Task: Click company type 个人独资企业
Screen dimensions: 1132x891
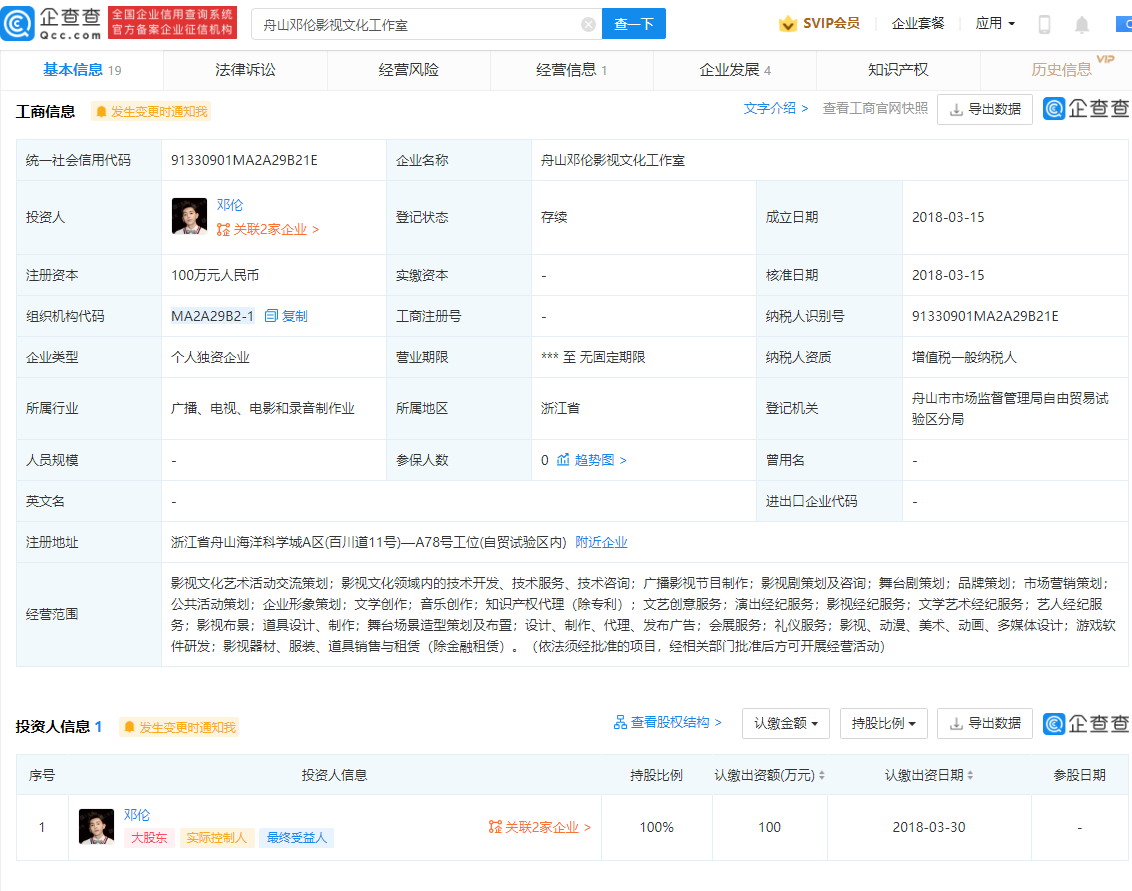Action: [x=210, y=357]
